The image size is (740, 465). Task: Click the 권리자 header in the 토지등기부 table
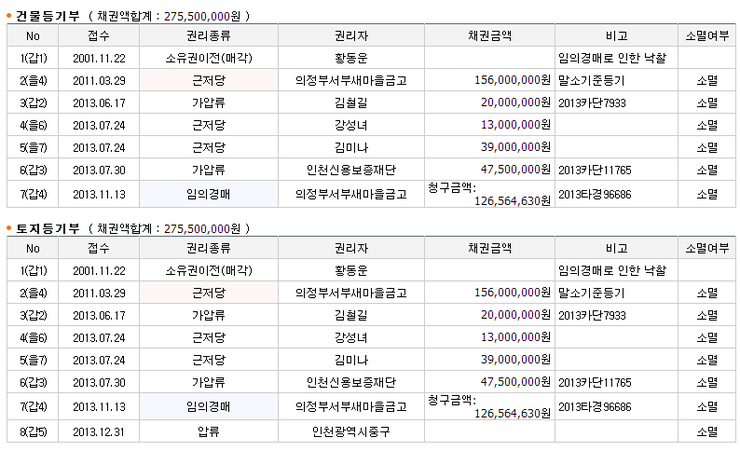(x=351, y=248)
